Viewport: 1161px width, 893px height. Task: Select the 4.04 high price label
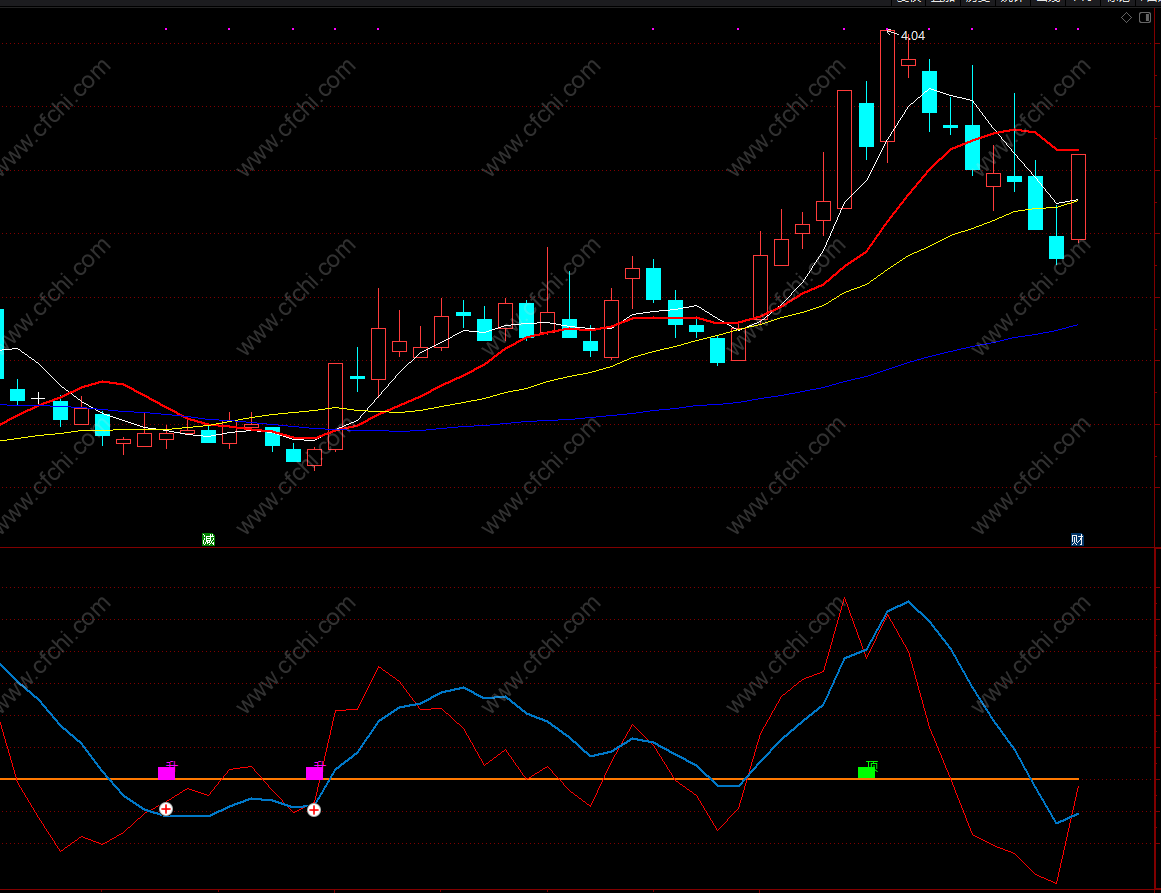tap(913, 36)
